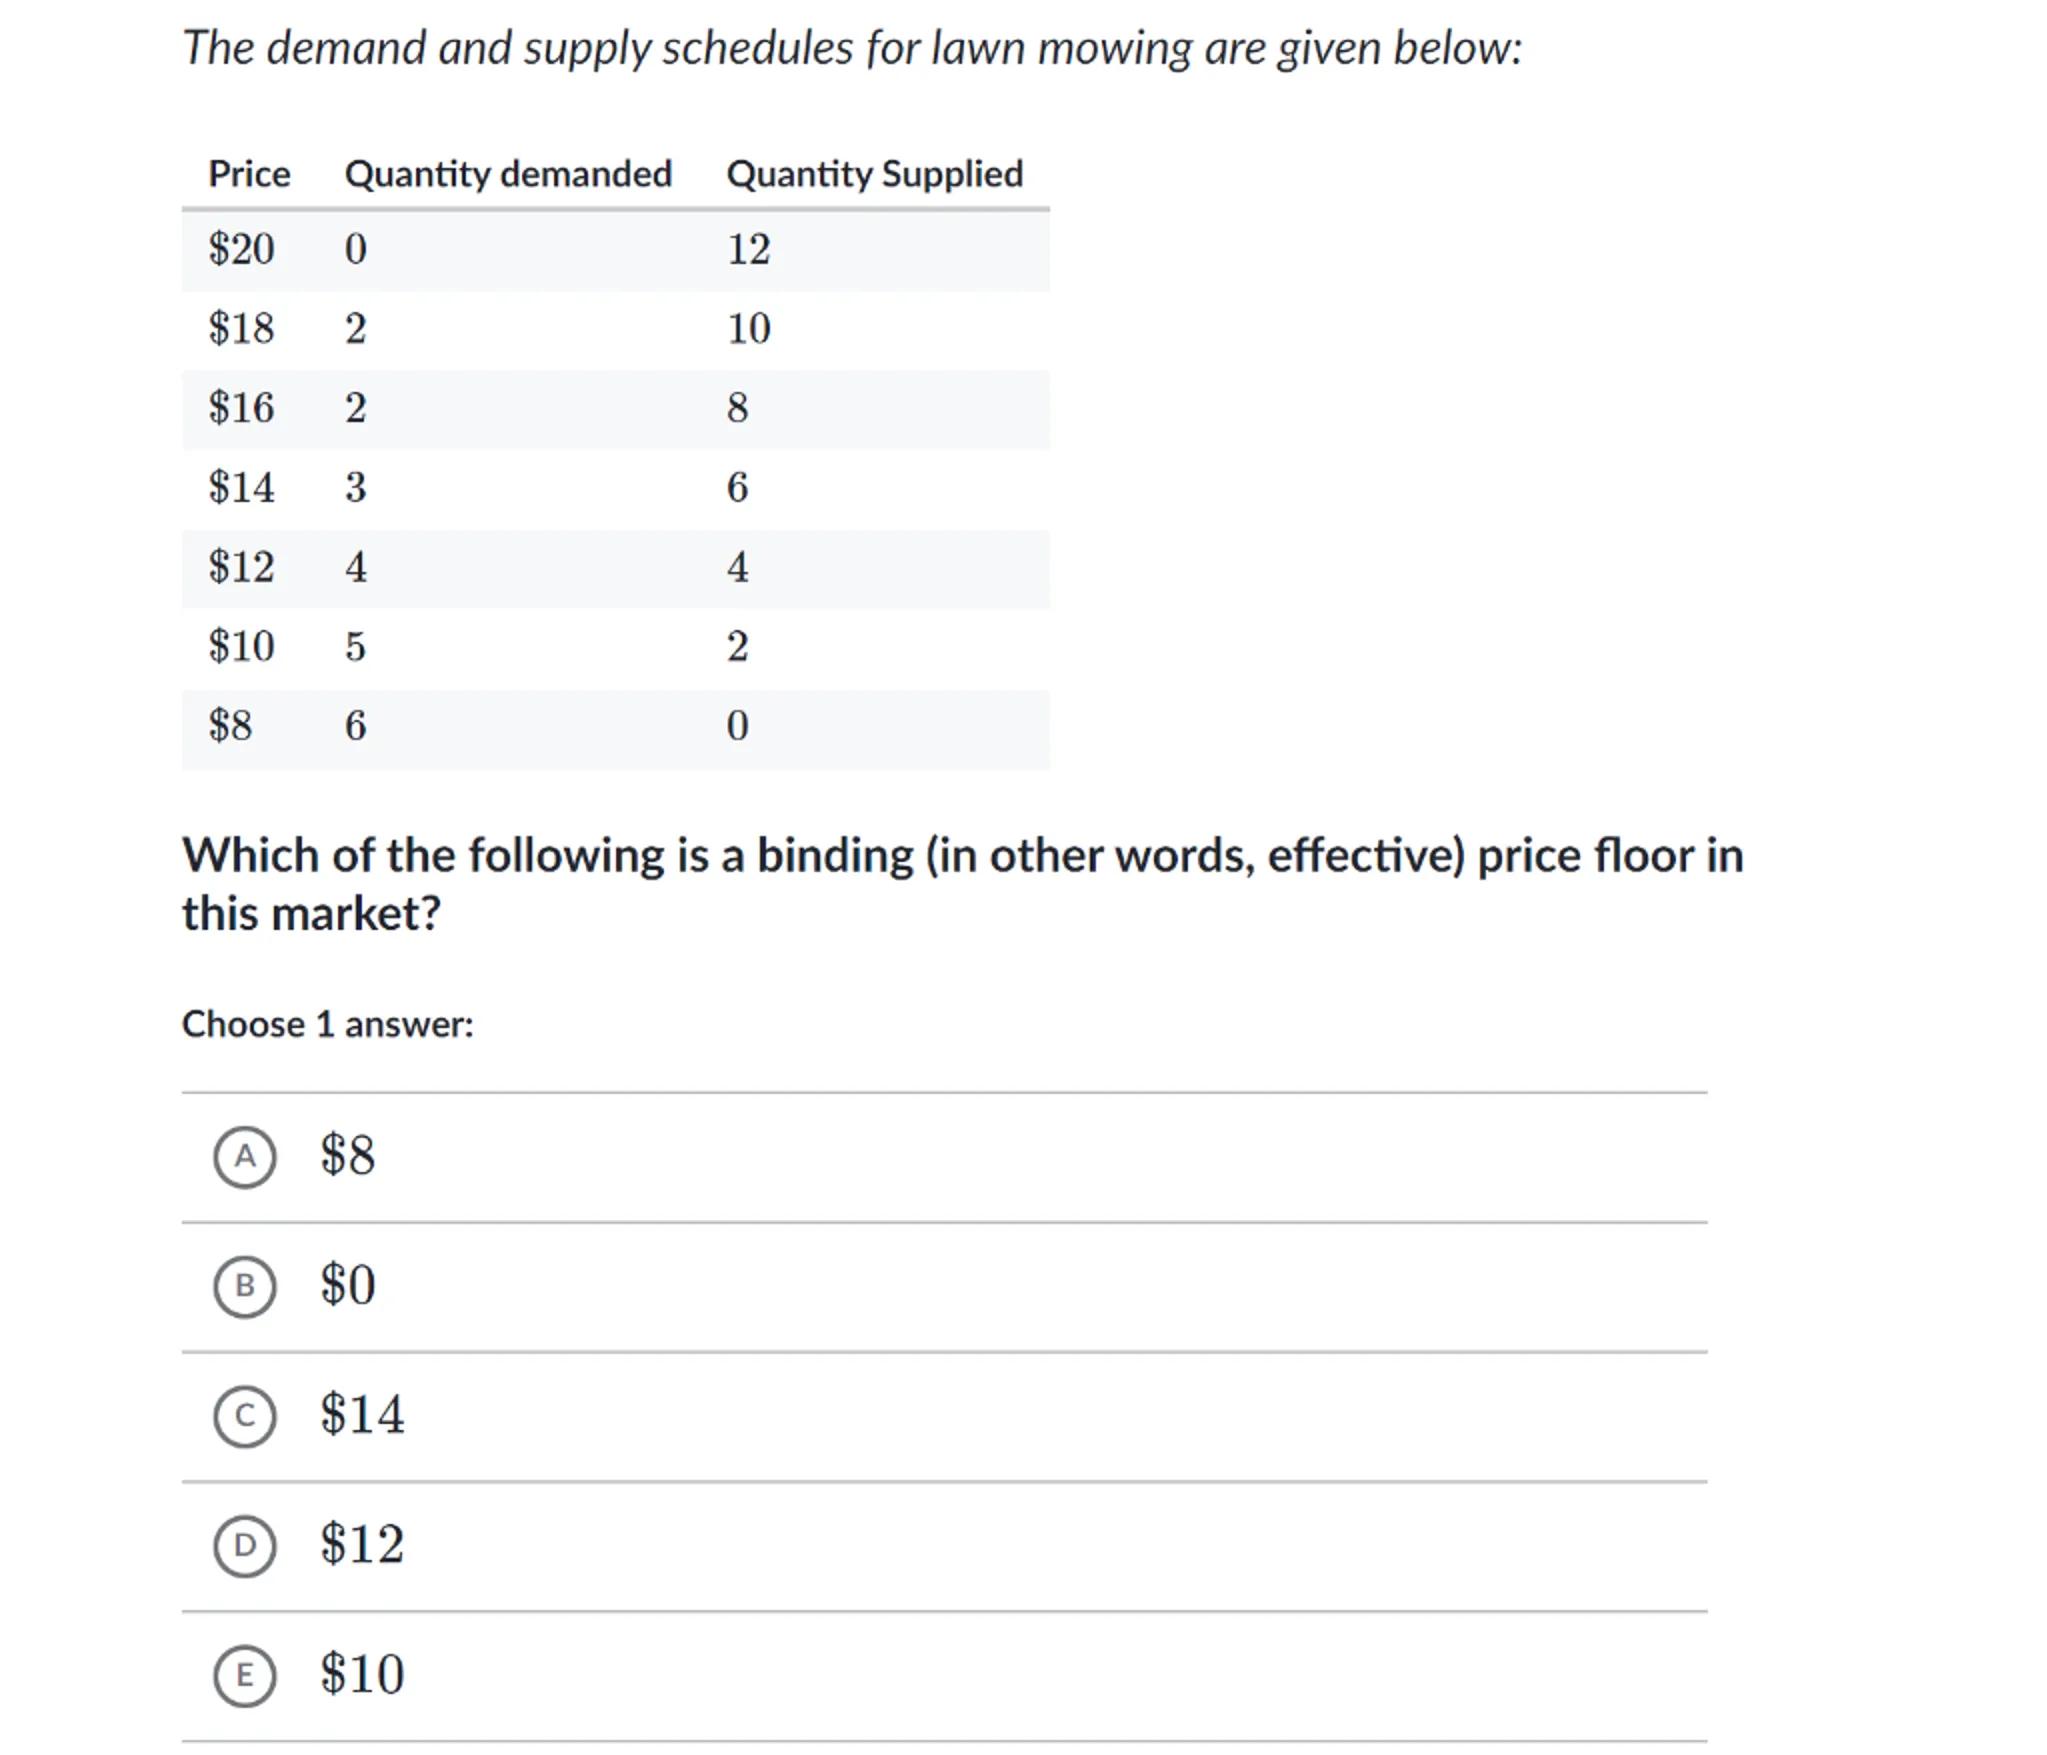Click the $20 price cell in table
This screenshot has height=1755, width=2047.
coord(241,249)
